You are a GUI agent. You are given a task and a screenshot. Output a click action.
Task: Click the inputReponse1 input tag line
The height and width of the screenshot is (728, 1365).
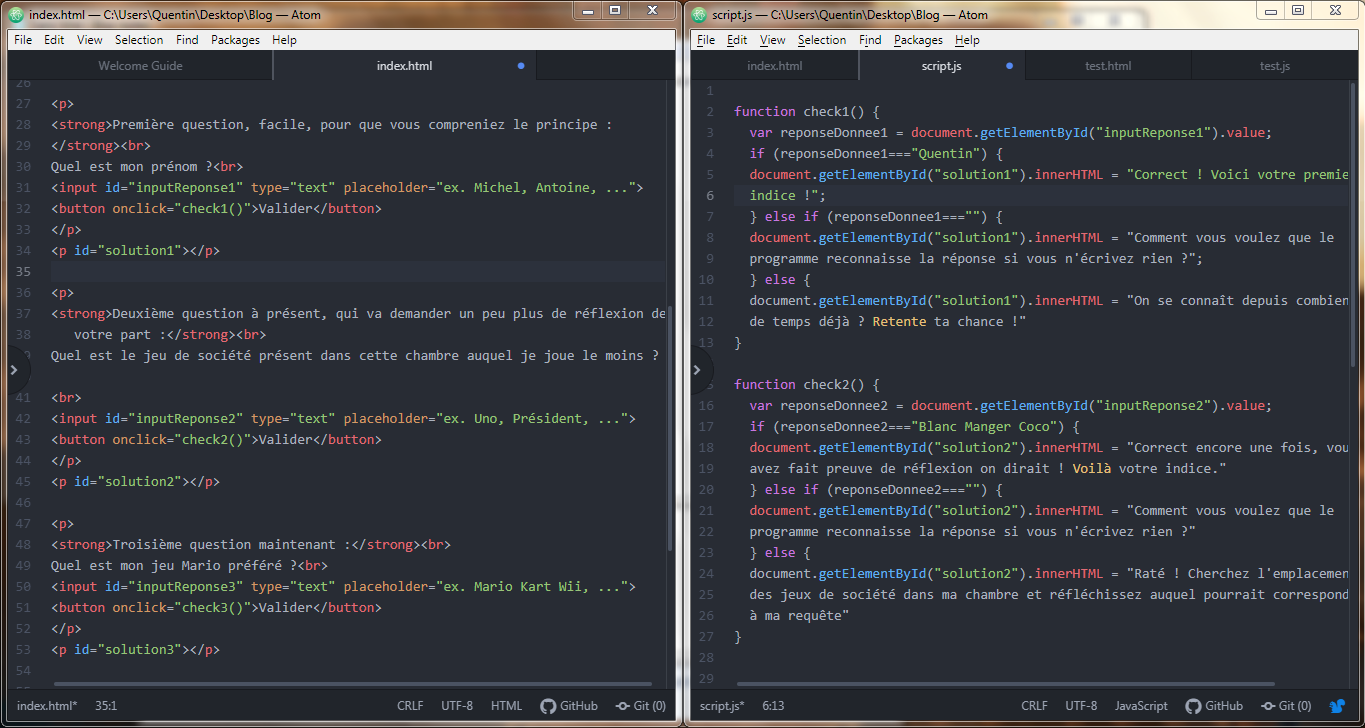347,188
